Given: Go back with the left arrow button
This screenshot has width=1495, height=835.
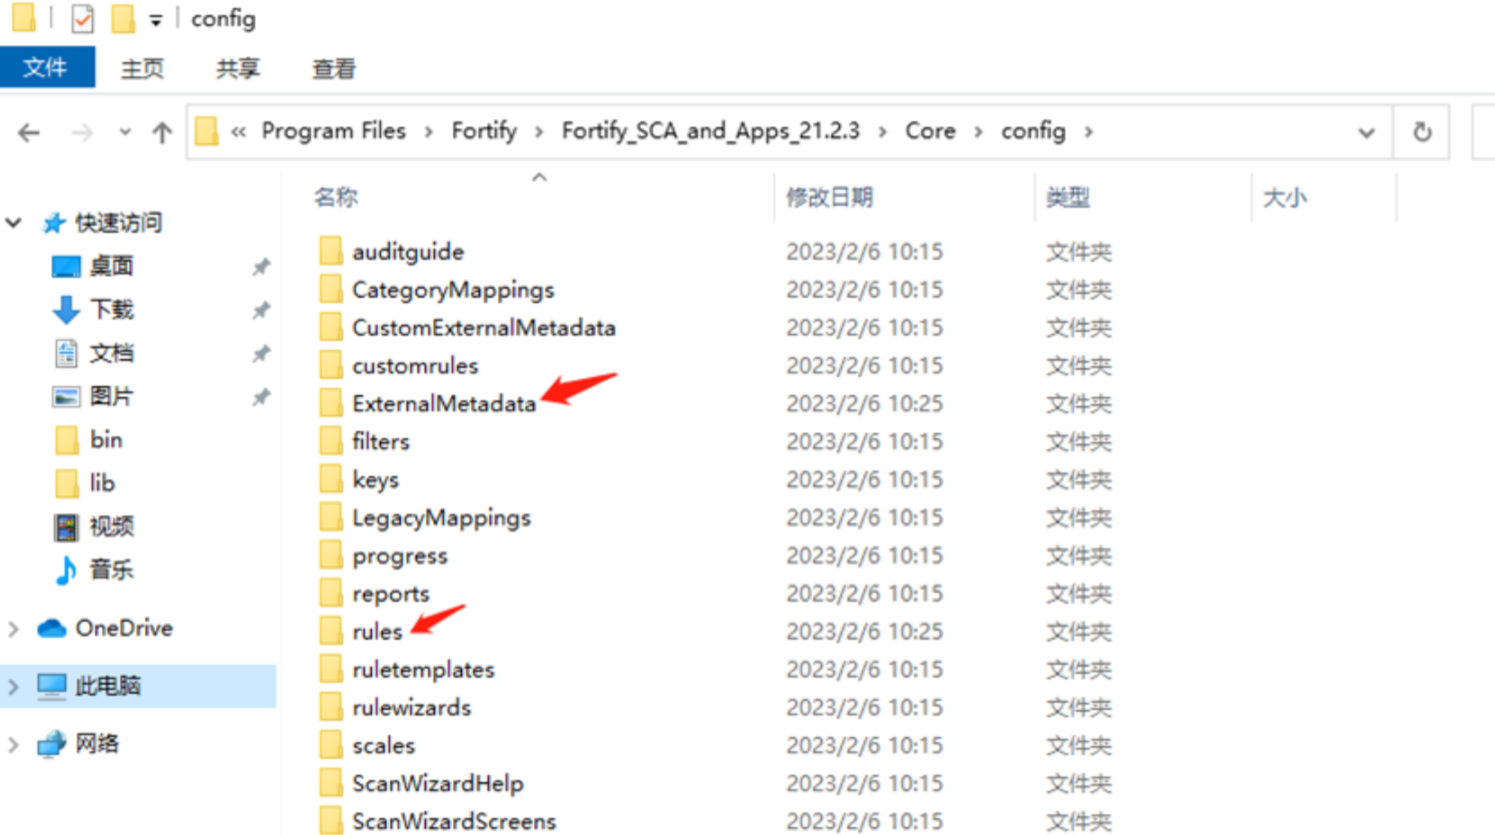Looking at the screenshot, I should (29, 132).
